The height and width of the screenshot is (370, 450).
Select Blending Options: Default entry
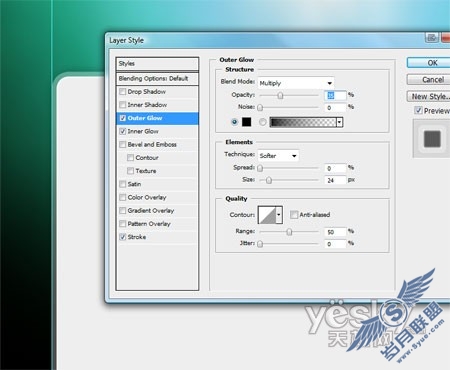click(157, 78)
